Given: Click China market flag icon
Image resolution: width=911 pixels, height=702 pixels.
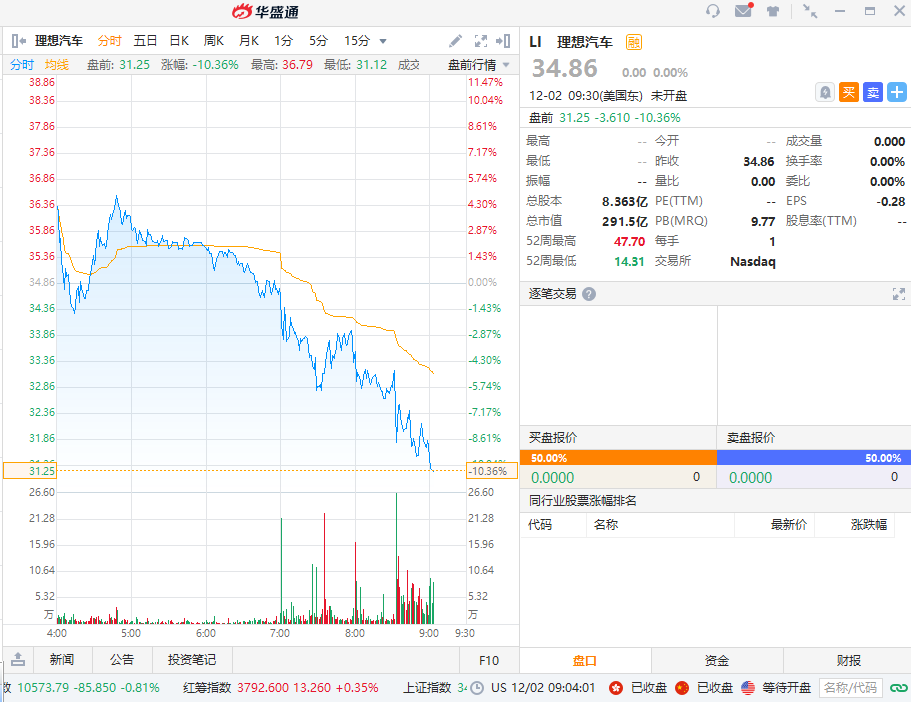Looking at the screenshot, I should tap(682, 688).
